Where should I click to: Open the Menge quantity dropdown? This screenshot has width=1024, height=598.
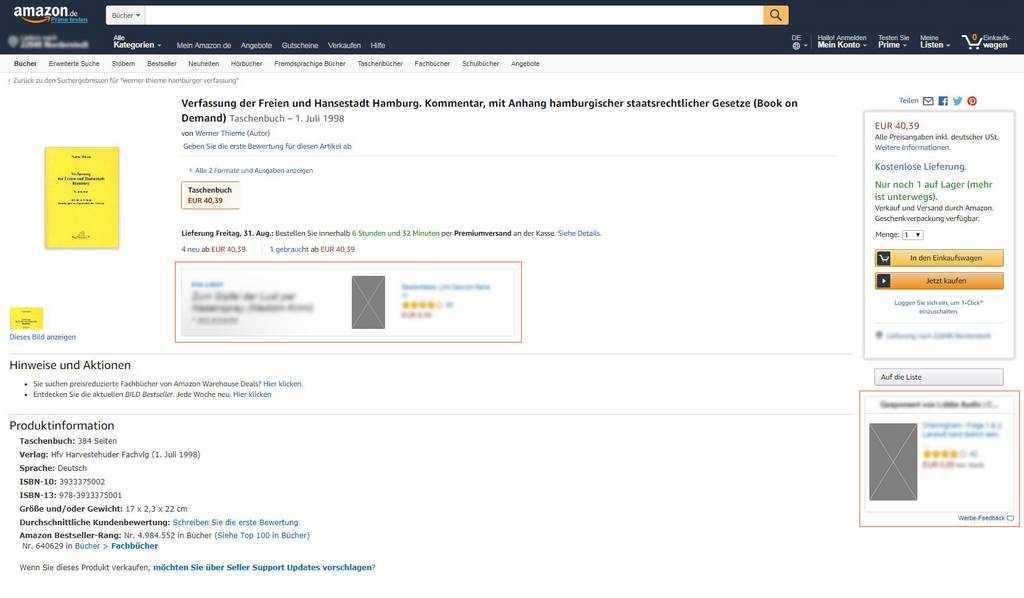pos(912,235)
